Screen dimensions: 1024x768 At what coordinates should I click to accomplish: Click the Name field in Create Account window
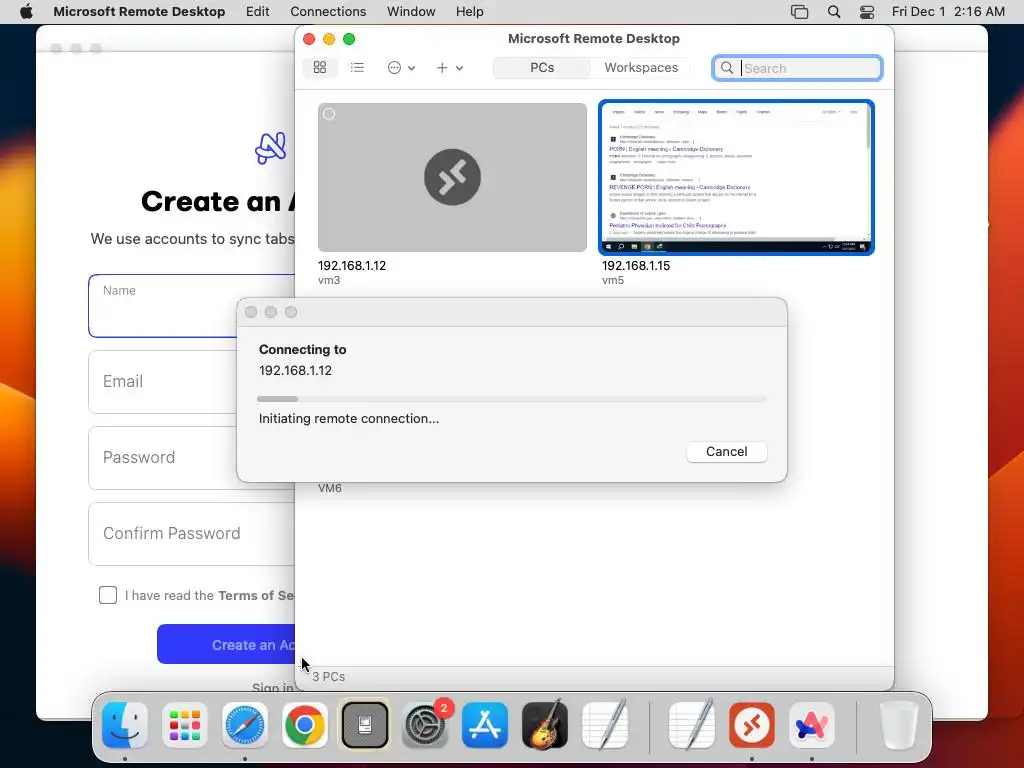pyautogui.click(x=192, y=306)
